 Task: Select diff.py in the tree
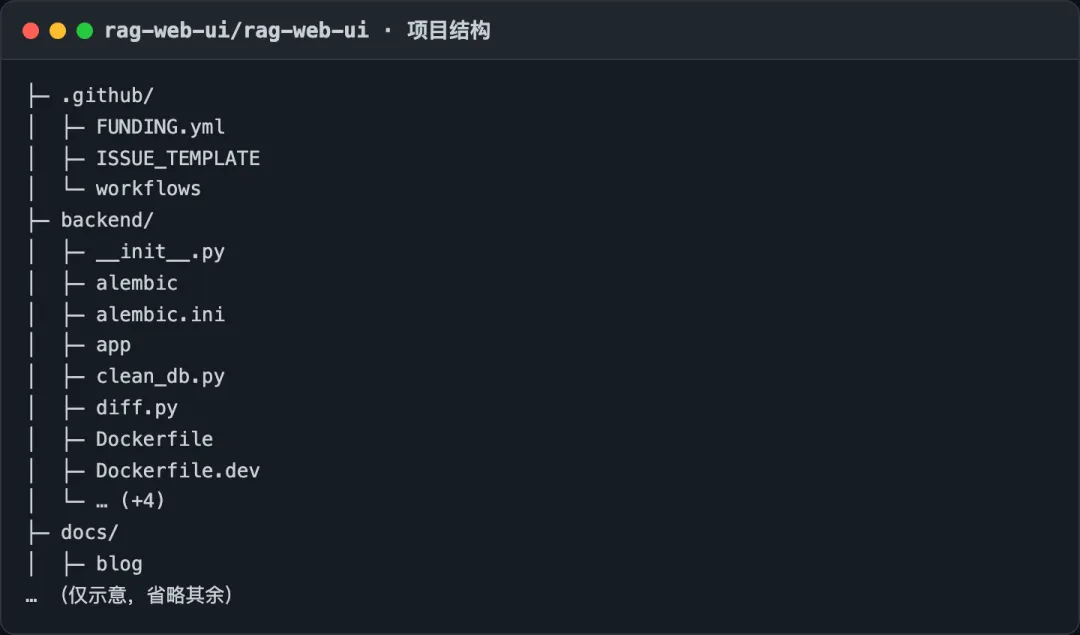click(136, 408)
